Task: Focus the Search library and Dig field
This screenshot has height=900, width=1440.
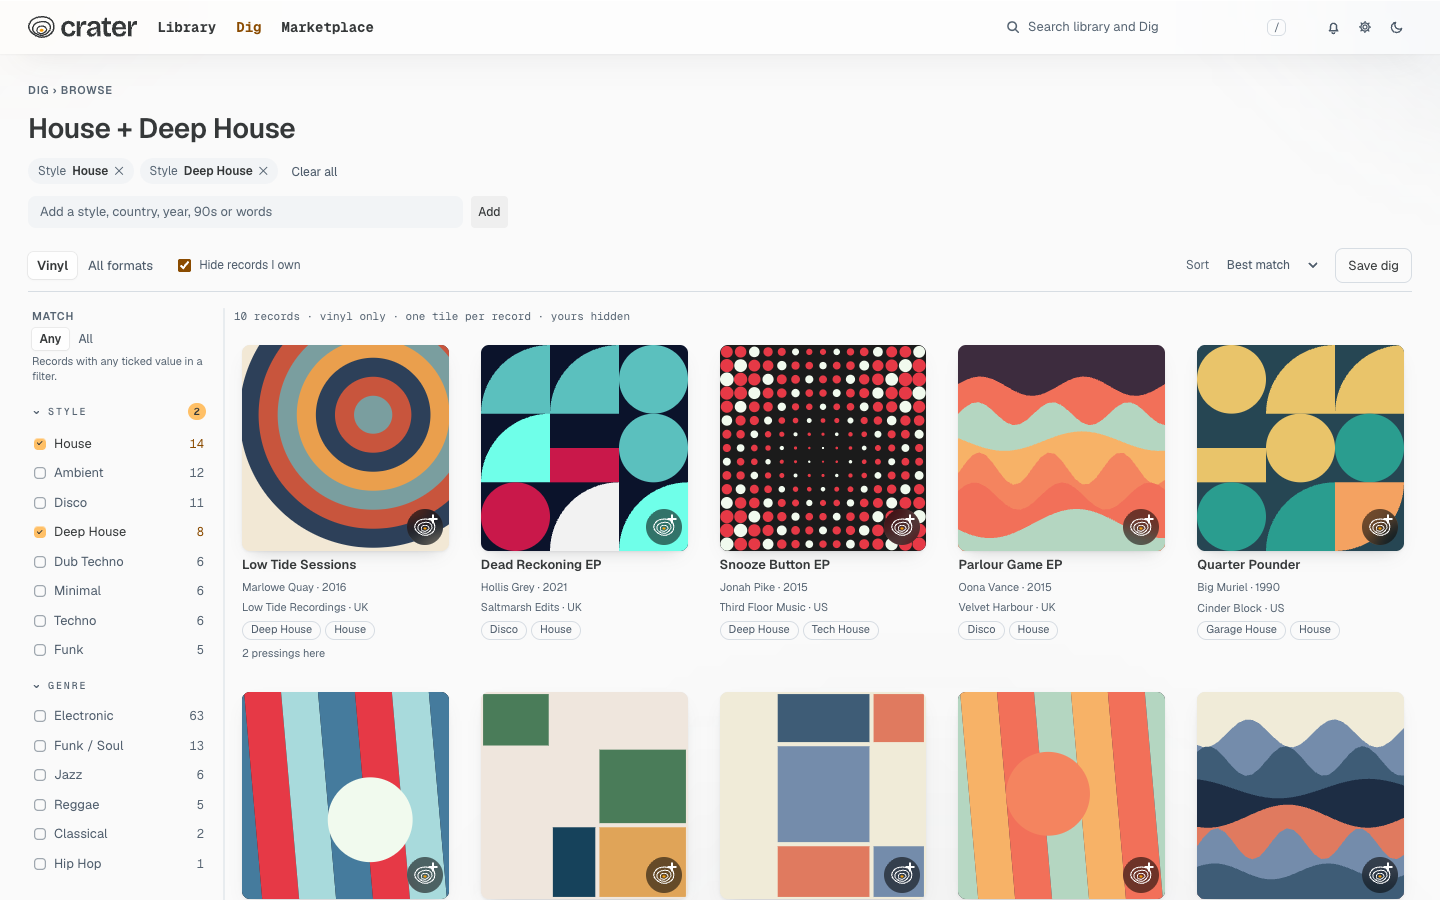Action: tap(1146, 27)
